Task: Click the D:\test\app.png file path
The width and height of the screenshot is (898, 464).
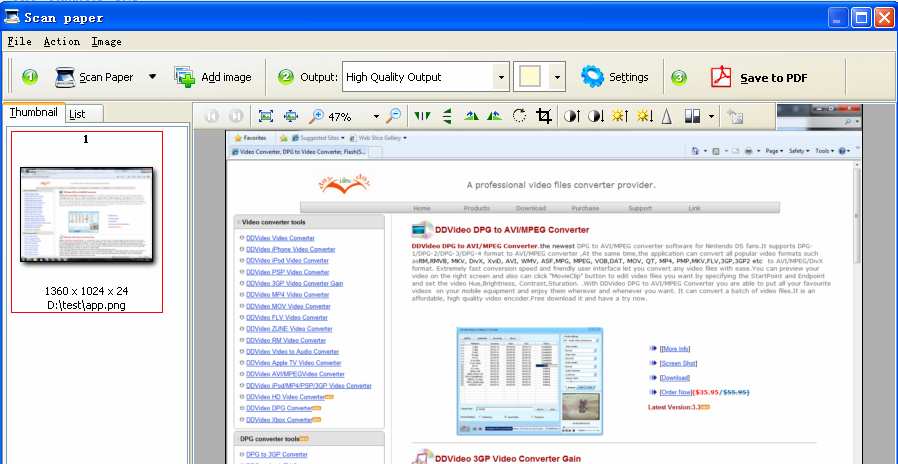Action: pyautogui.click(x=86, y=305)
